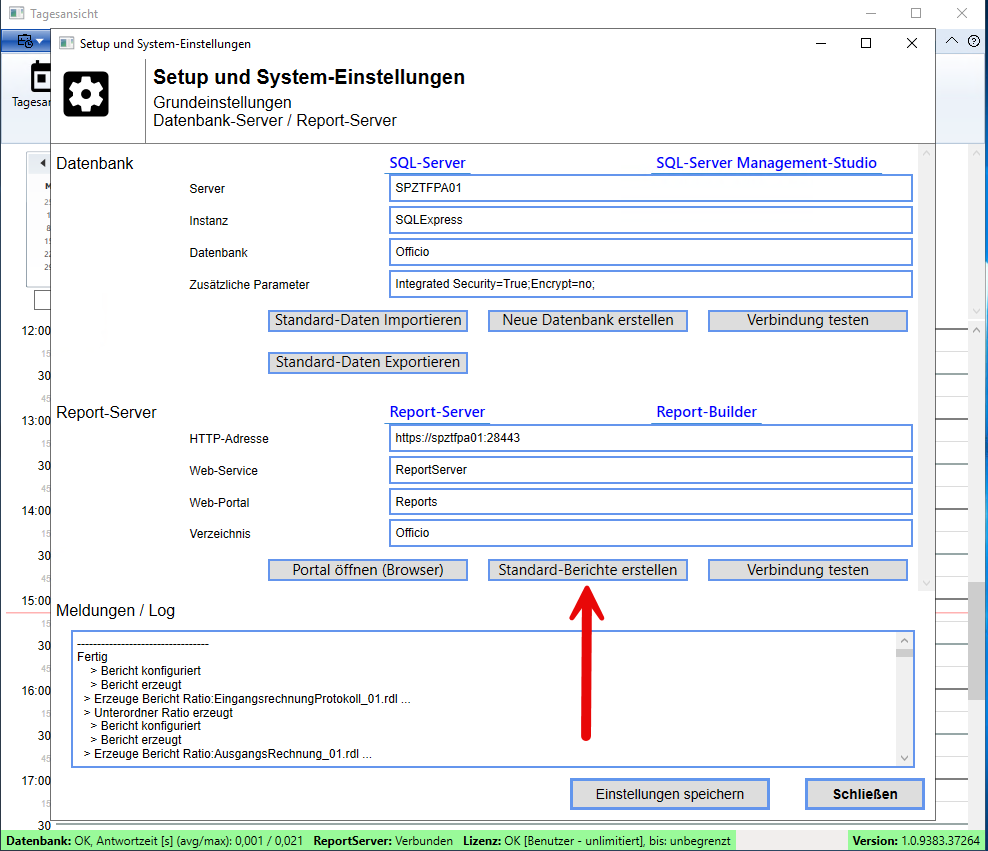The image size is (988, 851).
Task: Click Portal öffnen (Browser) button
Action: tap(369, 570)
